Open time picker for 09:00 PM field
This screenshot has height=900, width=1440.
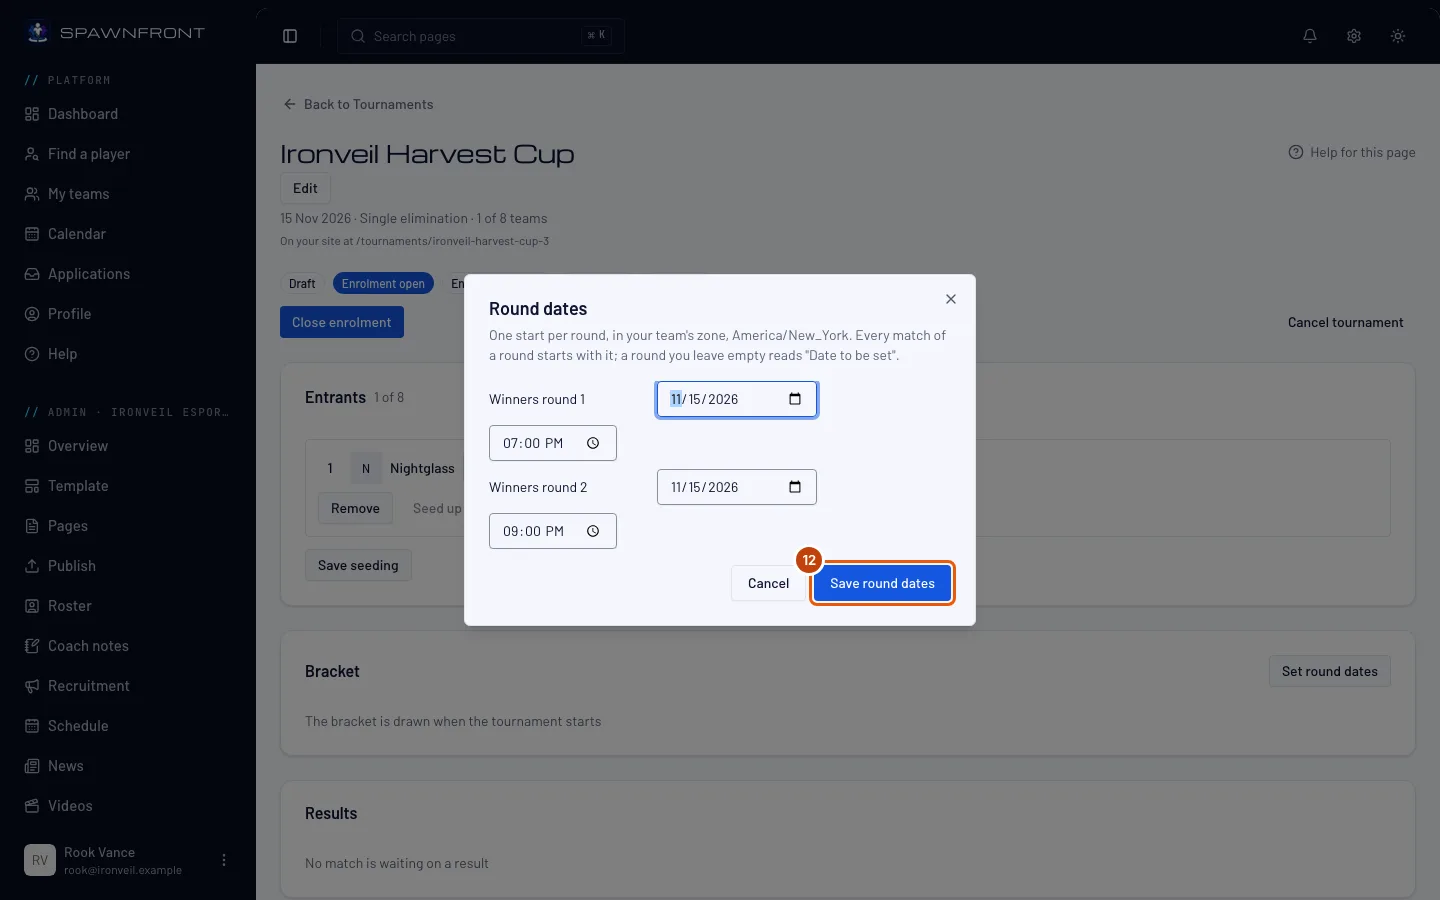593,531
